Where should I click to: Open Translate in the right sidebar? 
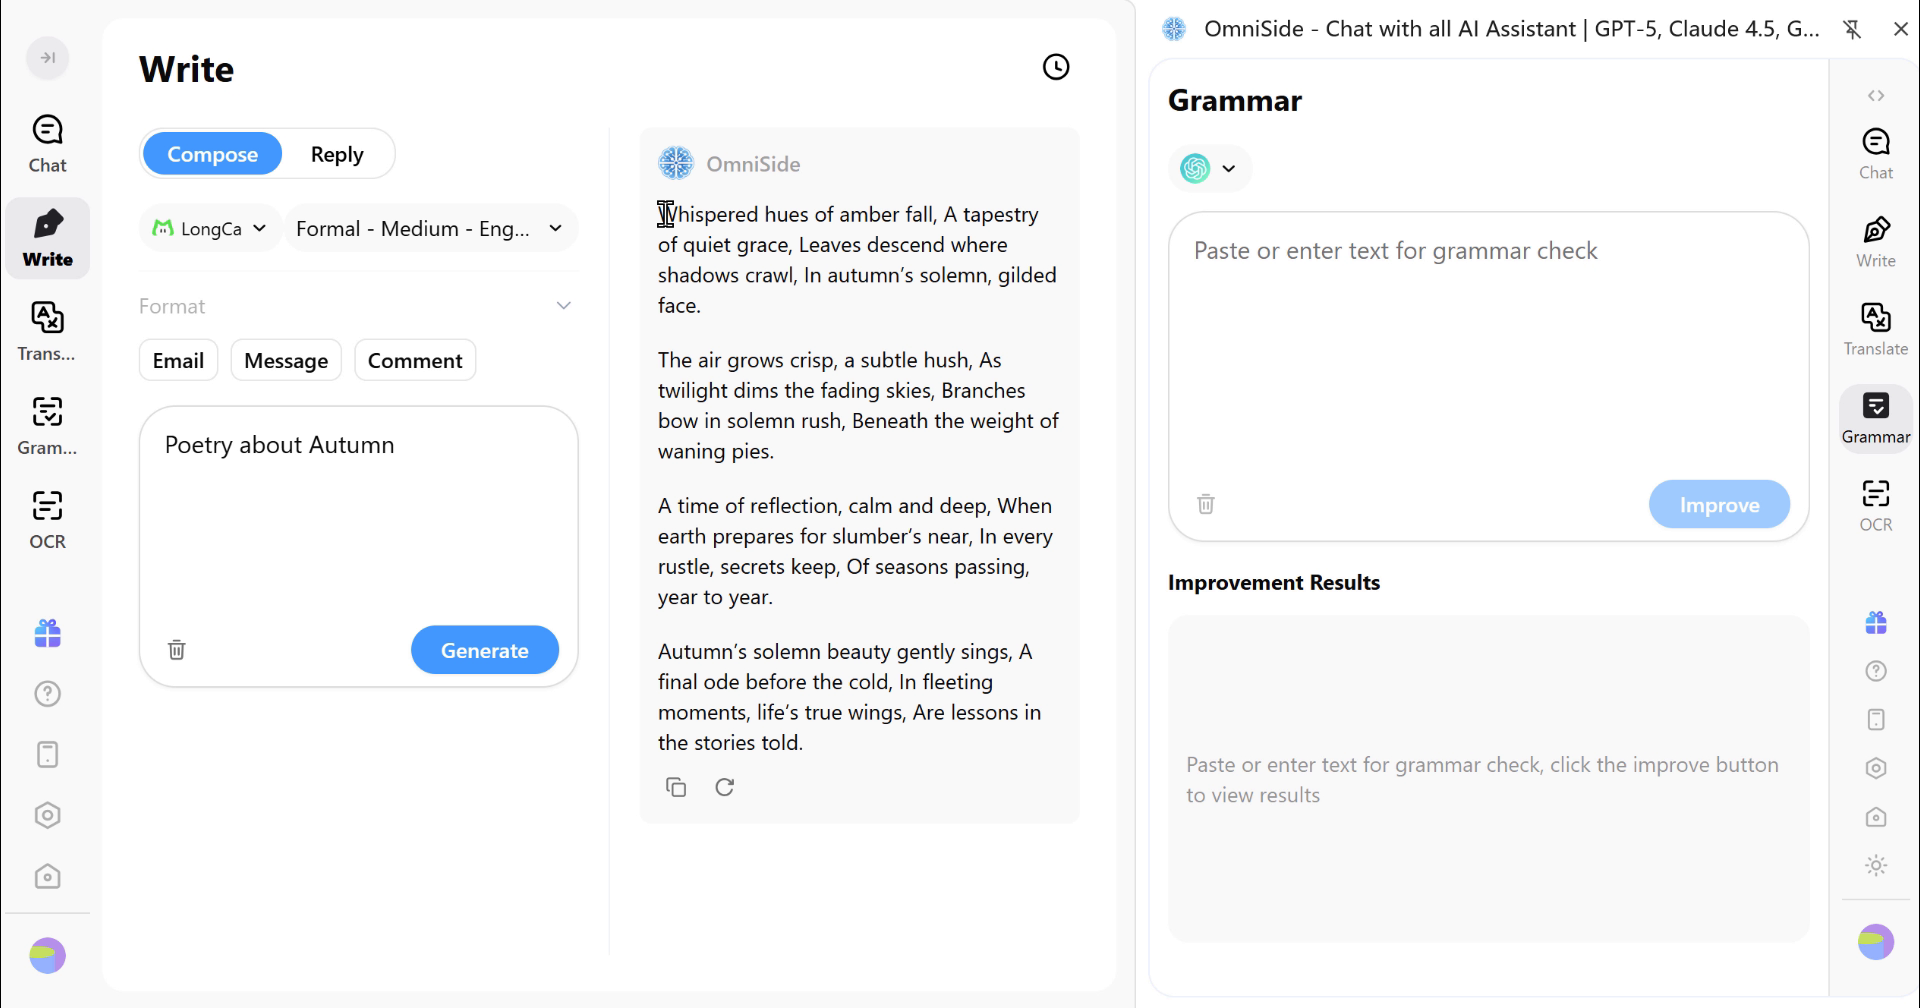(x=1875, y=329)
